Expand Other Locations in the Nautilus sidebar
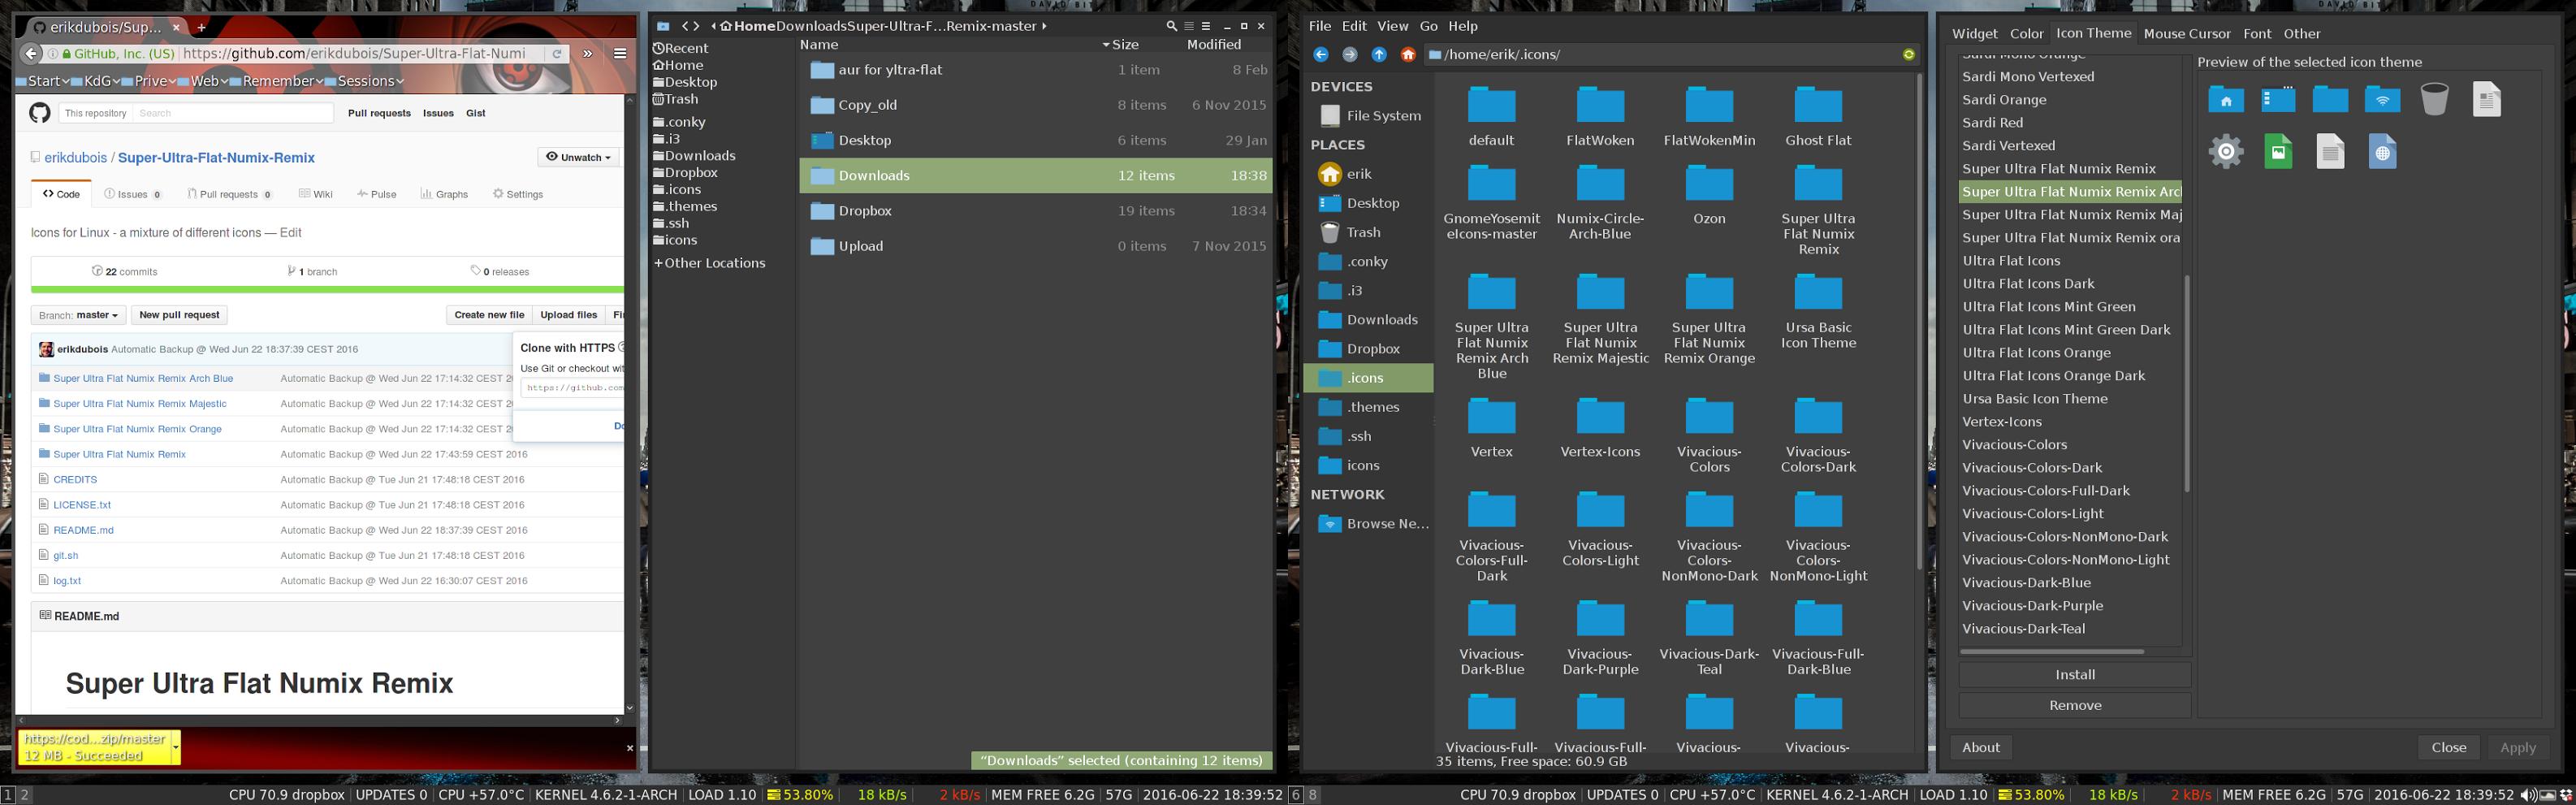This screenshot has height=805, width=2576. 709,263
